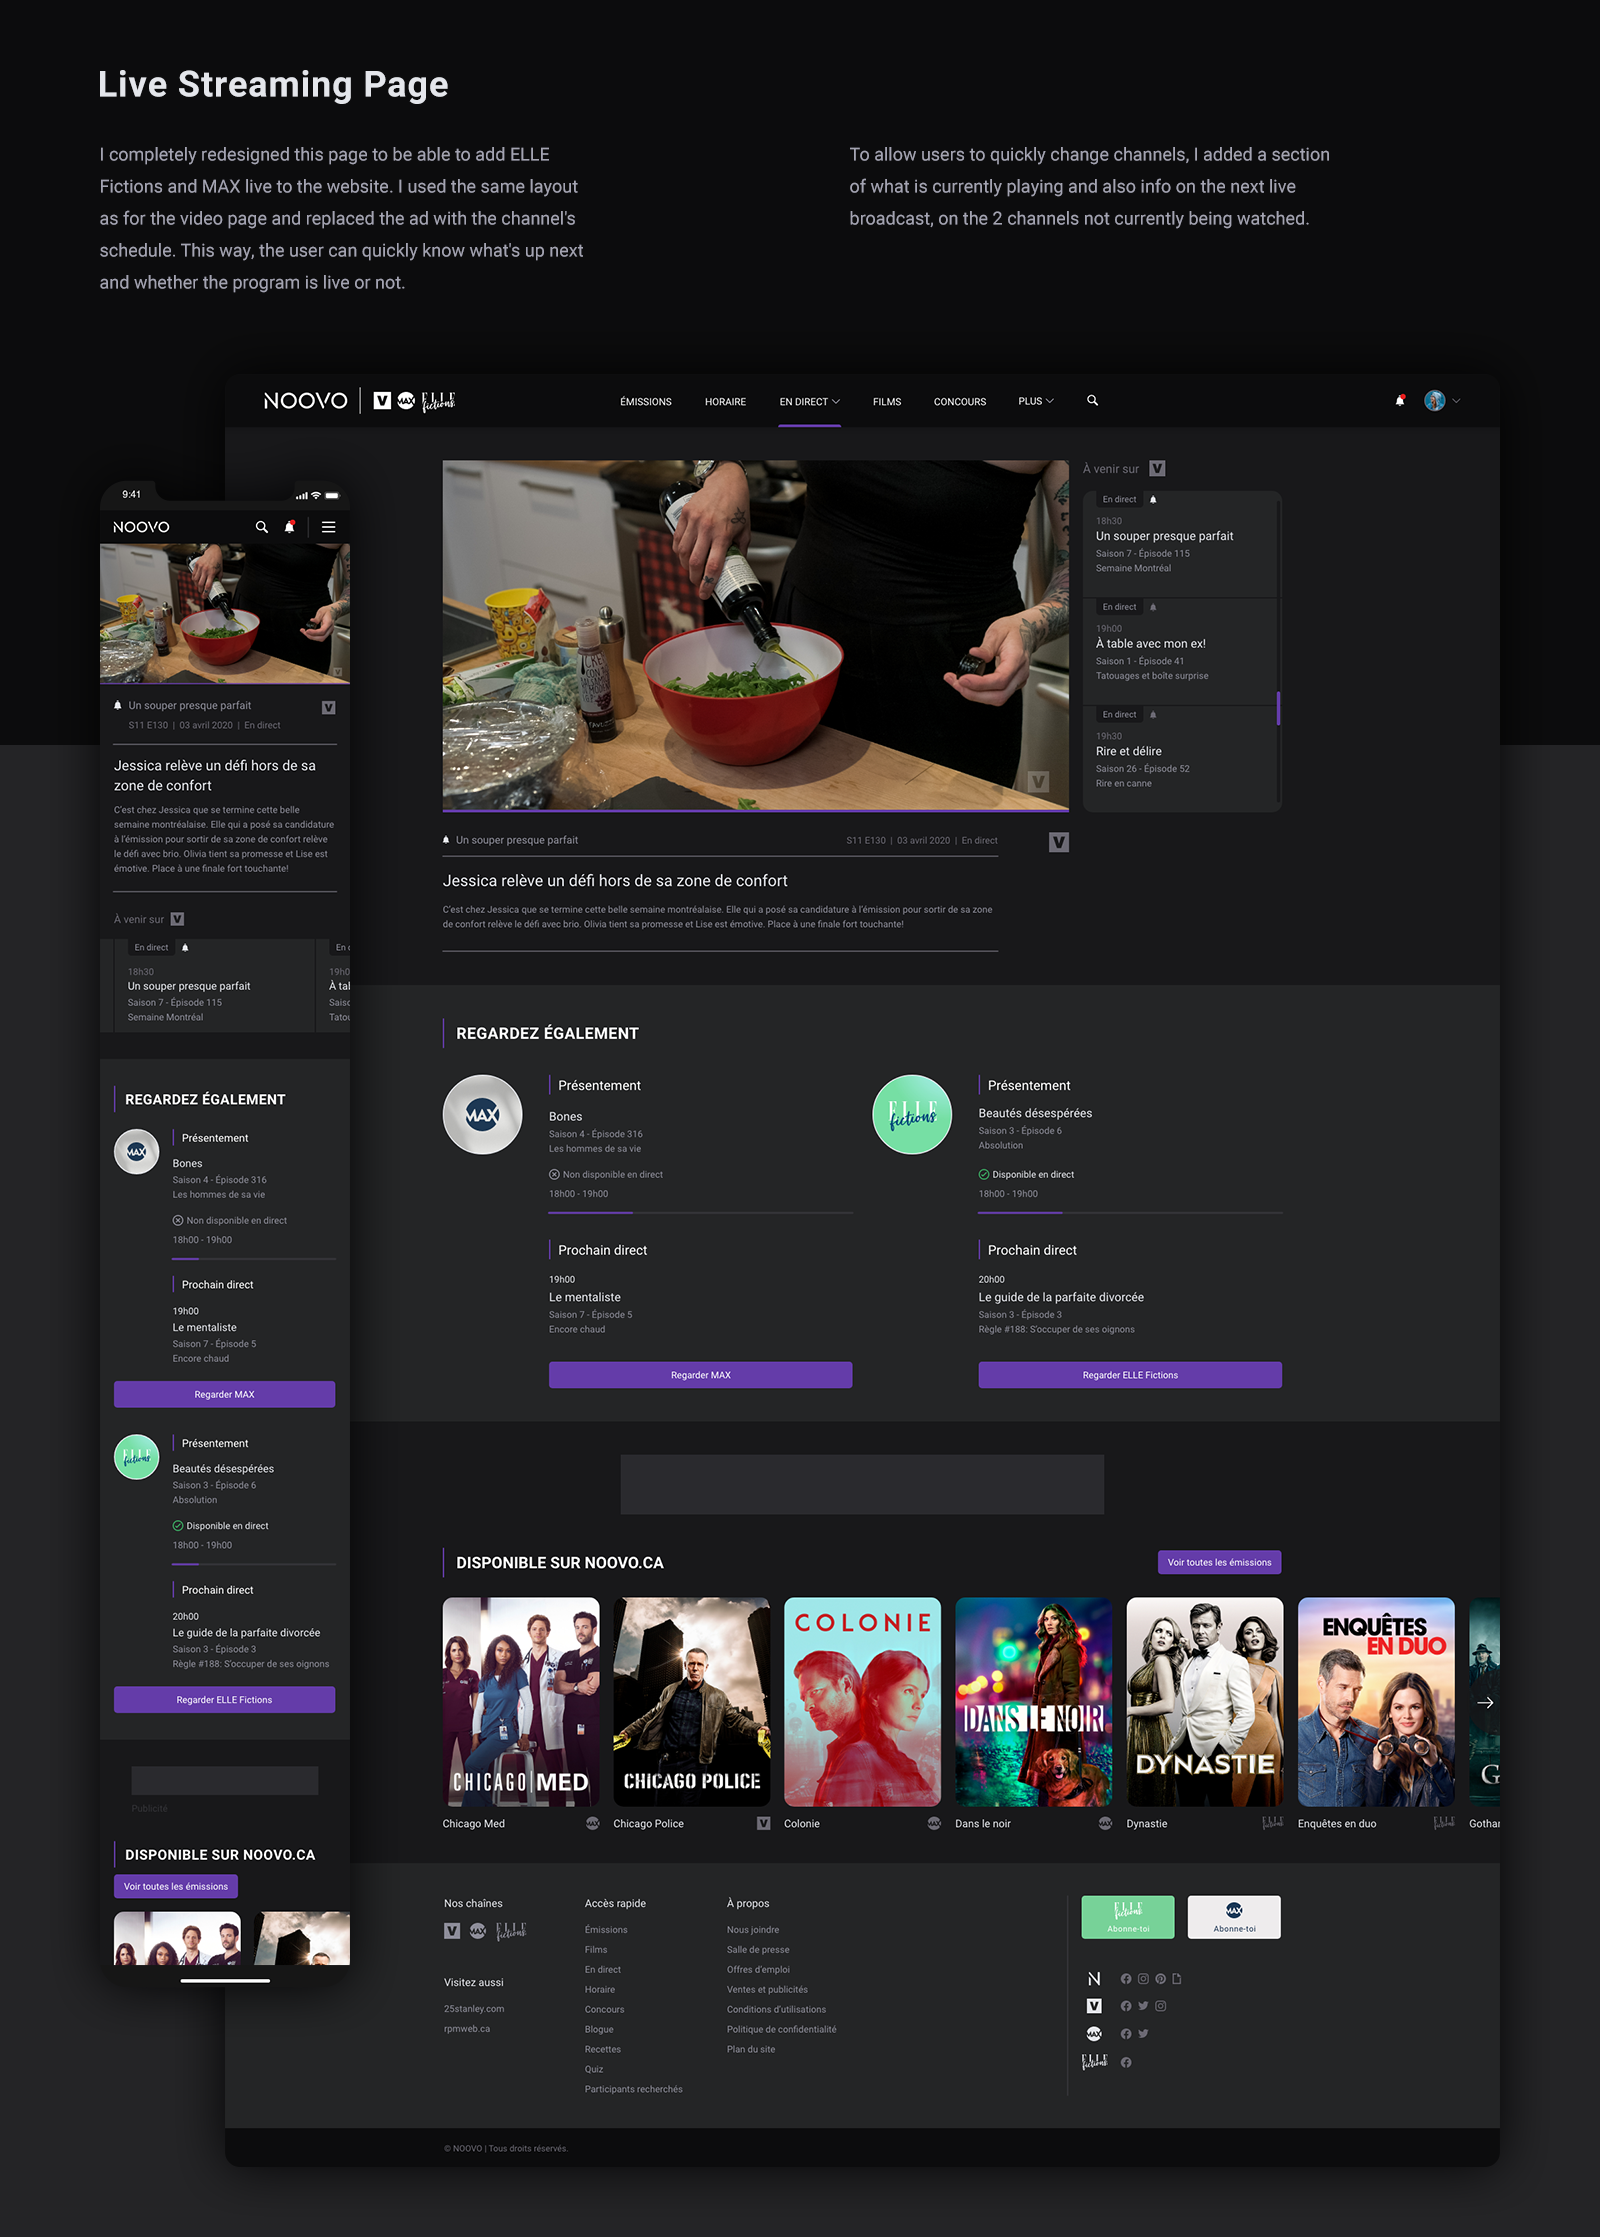
Task: Expand the EN DIRECT dropdown menu
Action: click(809, 402)
